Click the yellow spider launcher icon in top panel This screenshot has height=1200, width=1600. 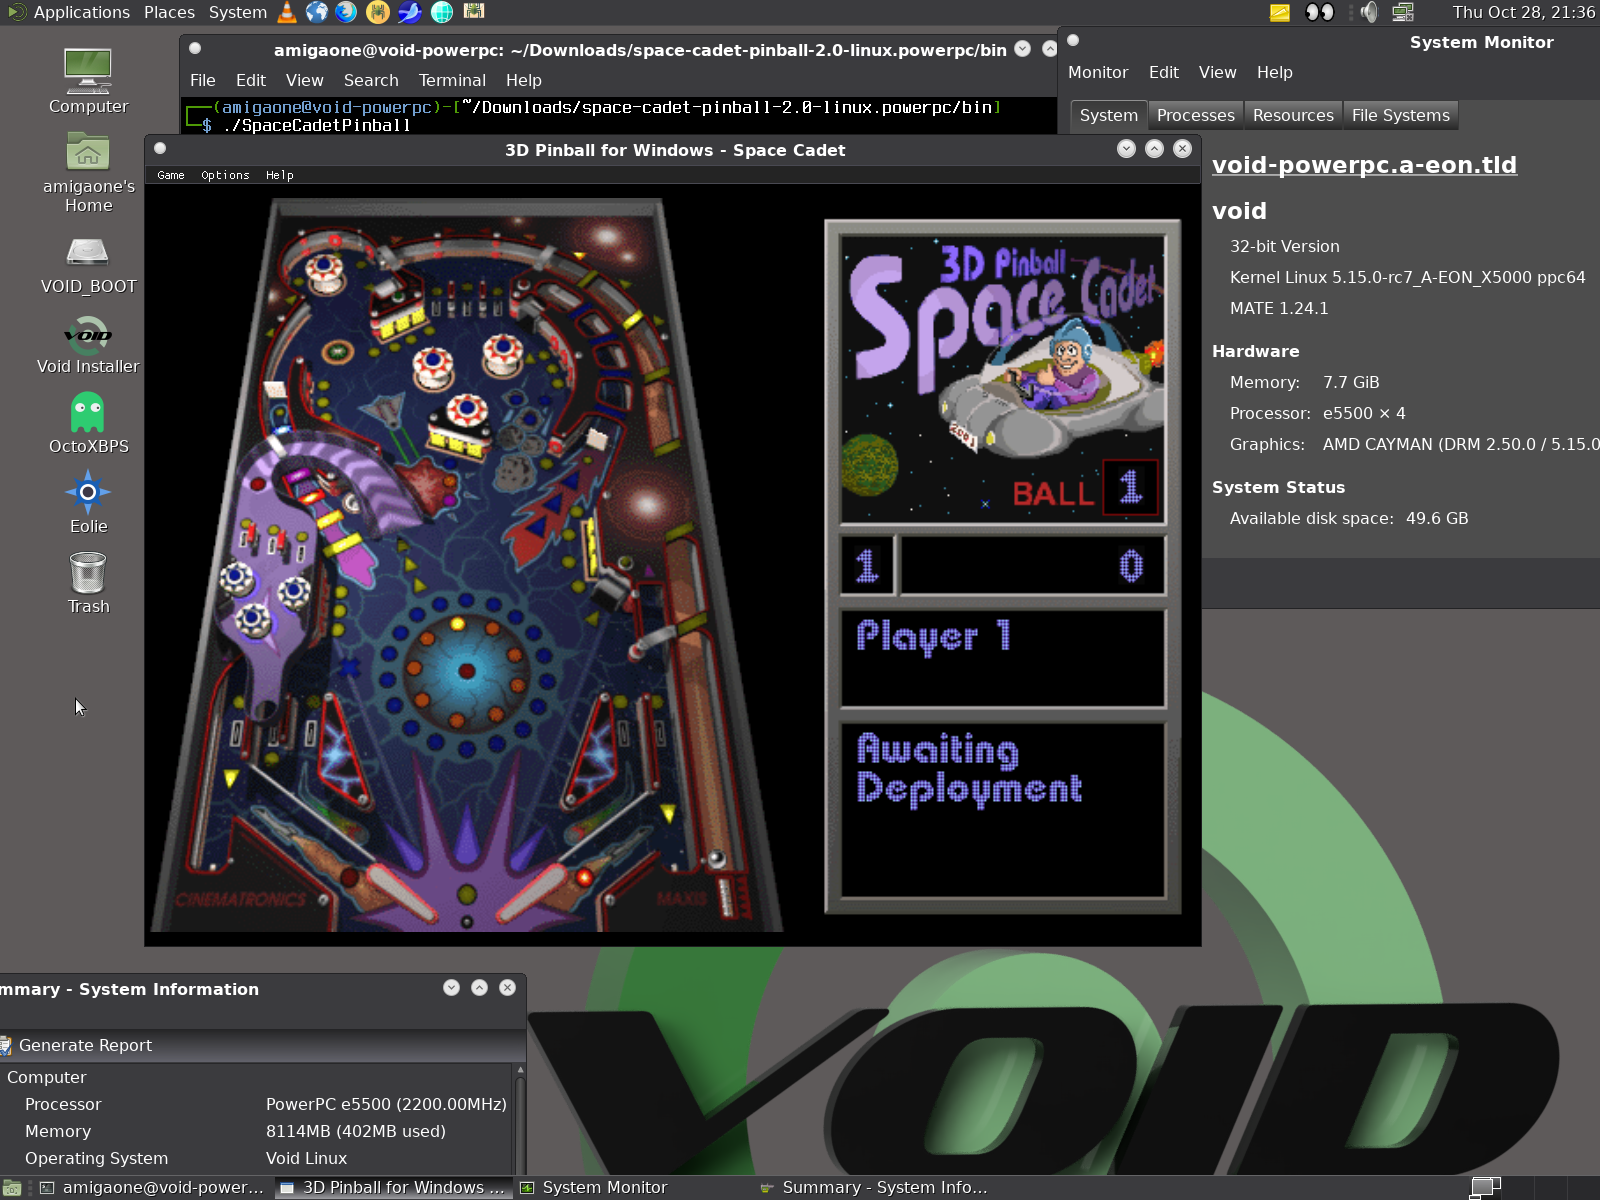[377, 12]
